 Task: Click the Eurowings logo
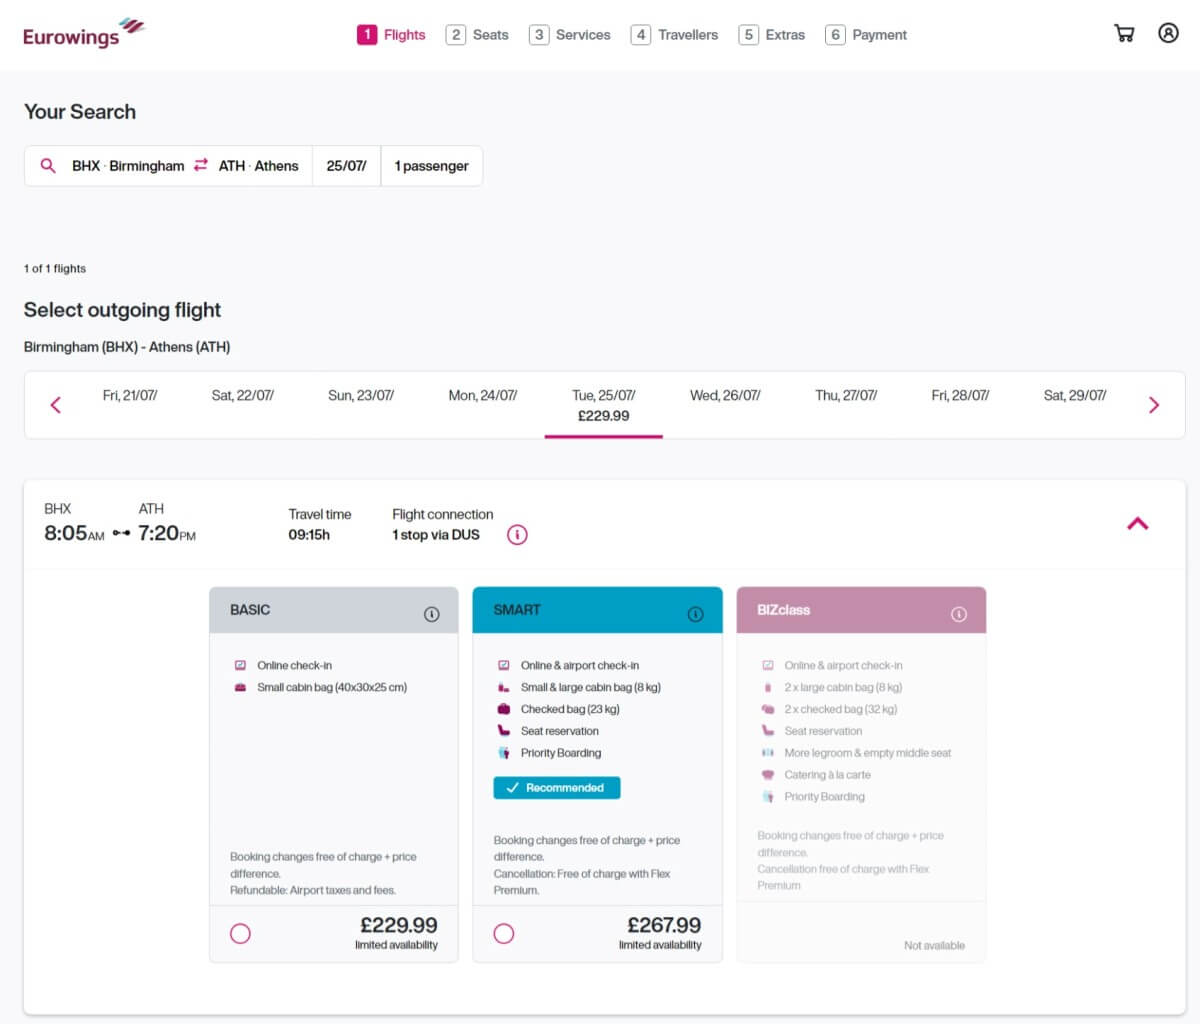pyautogui.click(x=84, y=33)
